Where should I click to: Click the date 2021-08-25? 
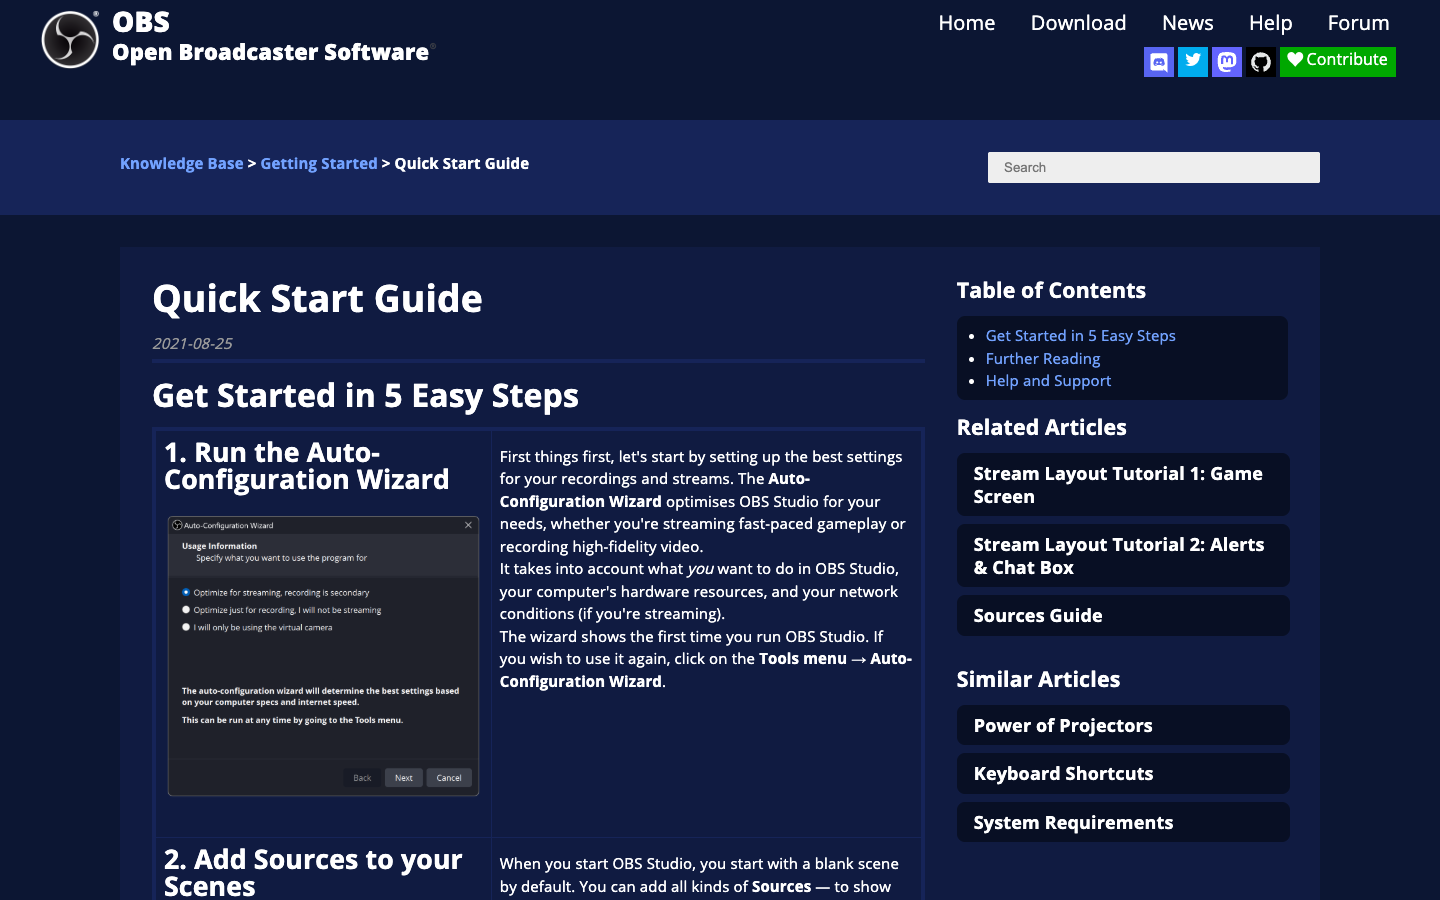pyautogui.click(x=192, y=343)
